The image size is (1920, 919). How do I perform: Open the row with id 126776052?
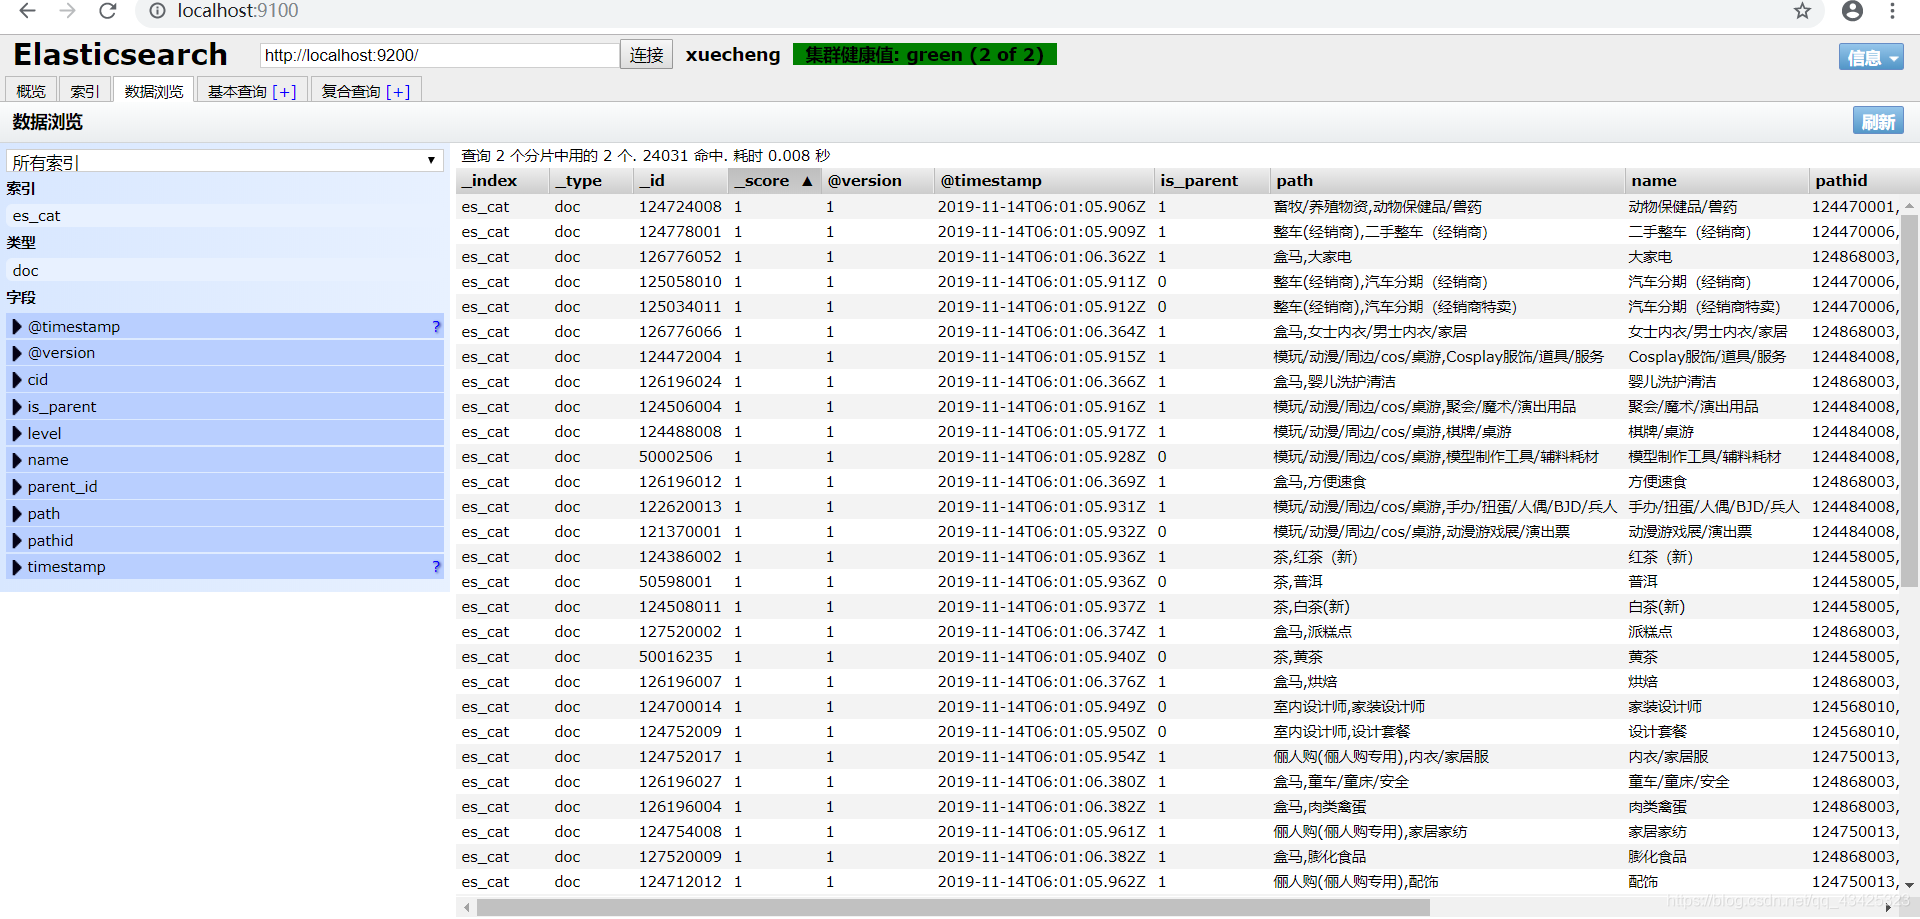click(680, 257)
